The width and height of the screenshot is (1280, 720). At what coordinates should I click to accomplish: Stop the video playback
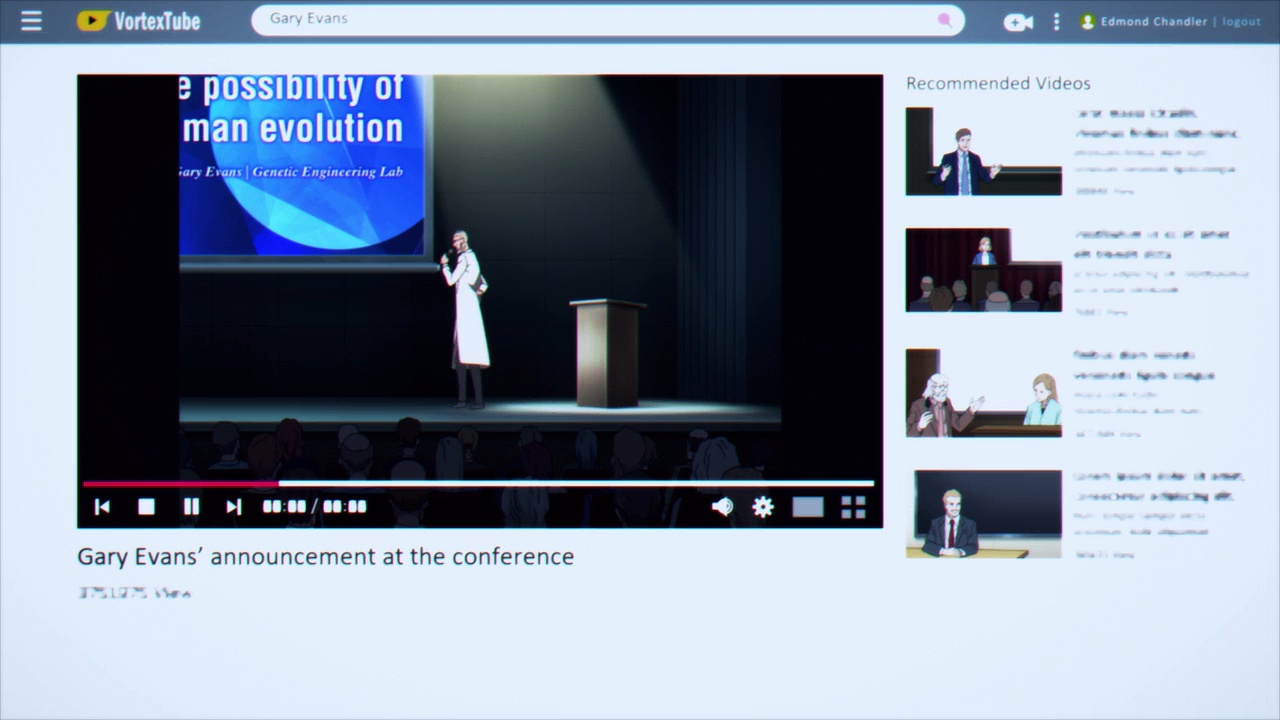(x=146, y=507)
